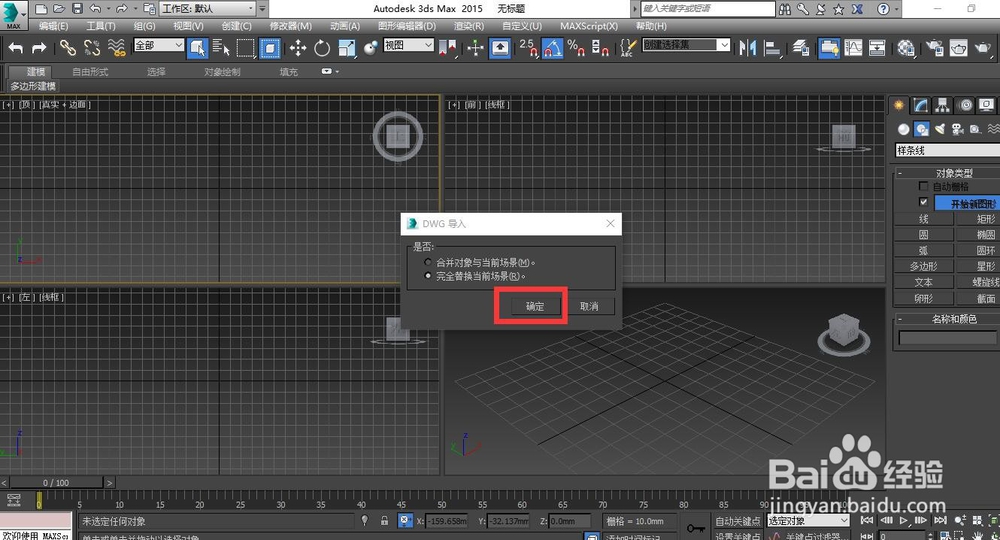
Task: Click the 矩形 rectangle shape button
Action: [x=978, y=219]
